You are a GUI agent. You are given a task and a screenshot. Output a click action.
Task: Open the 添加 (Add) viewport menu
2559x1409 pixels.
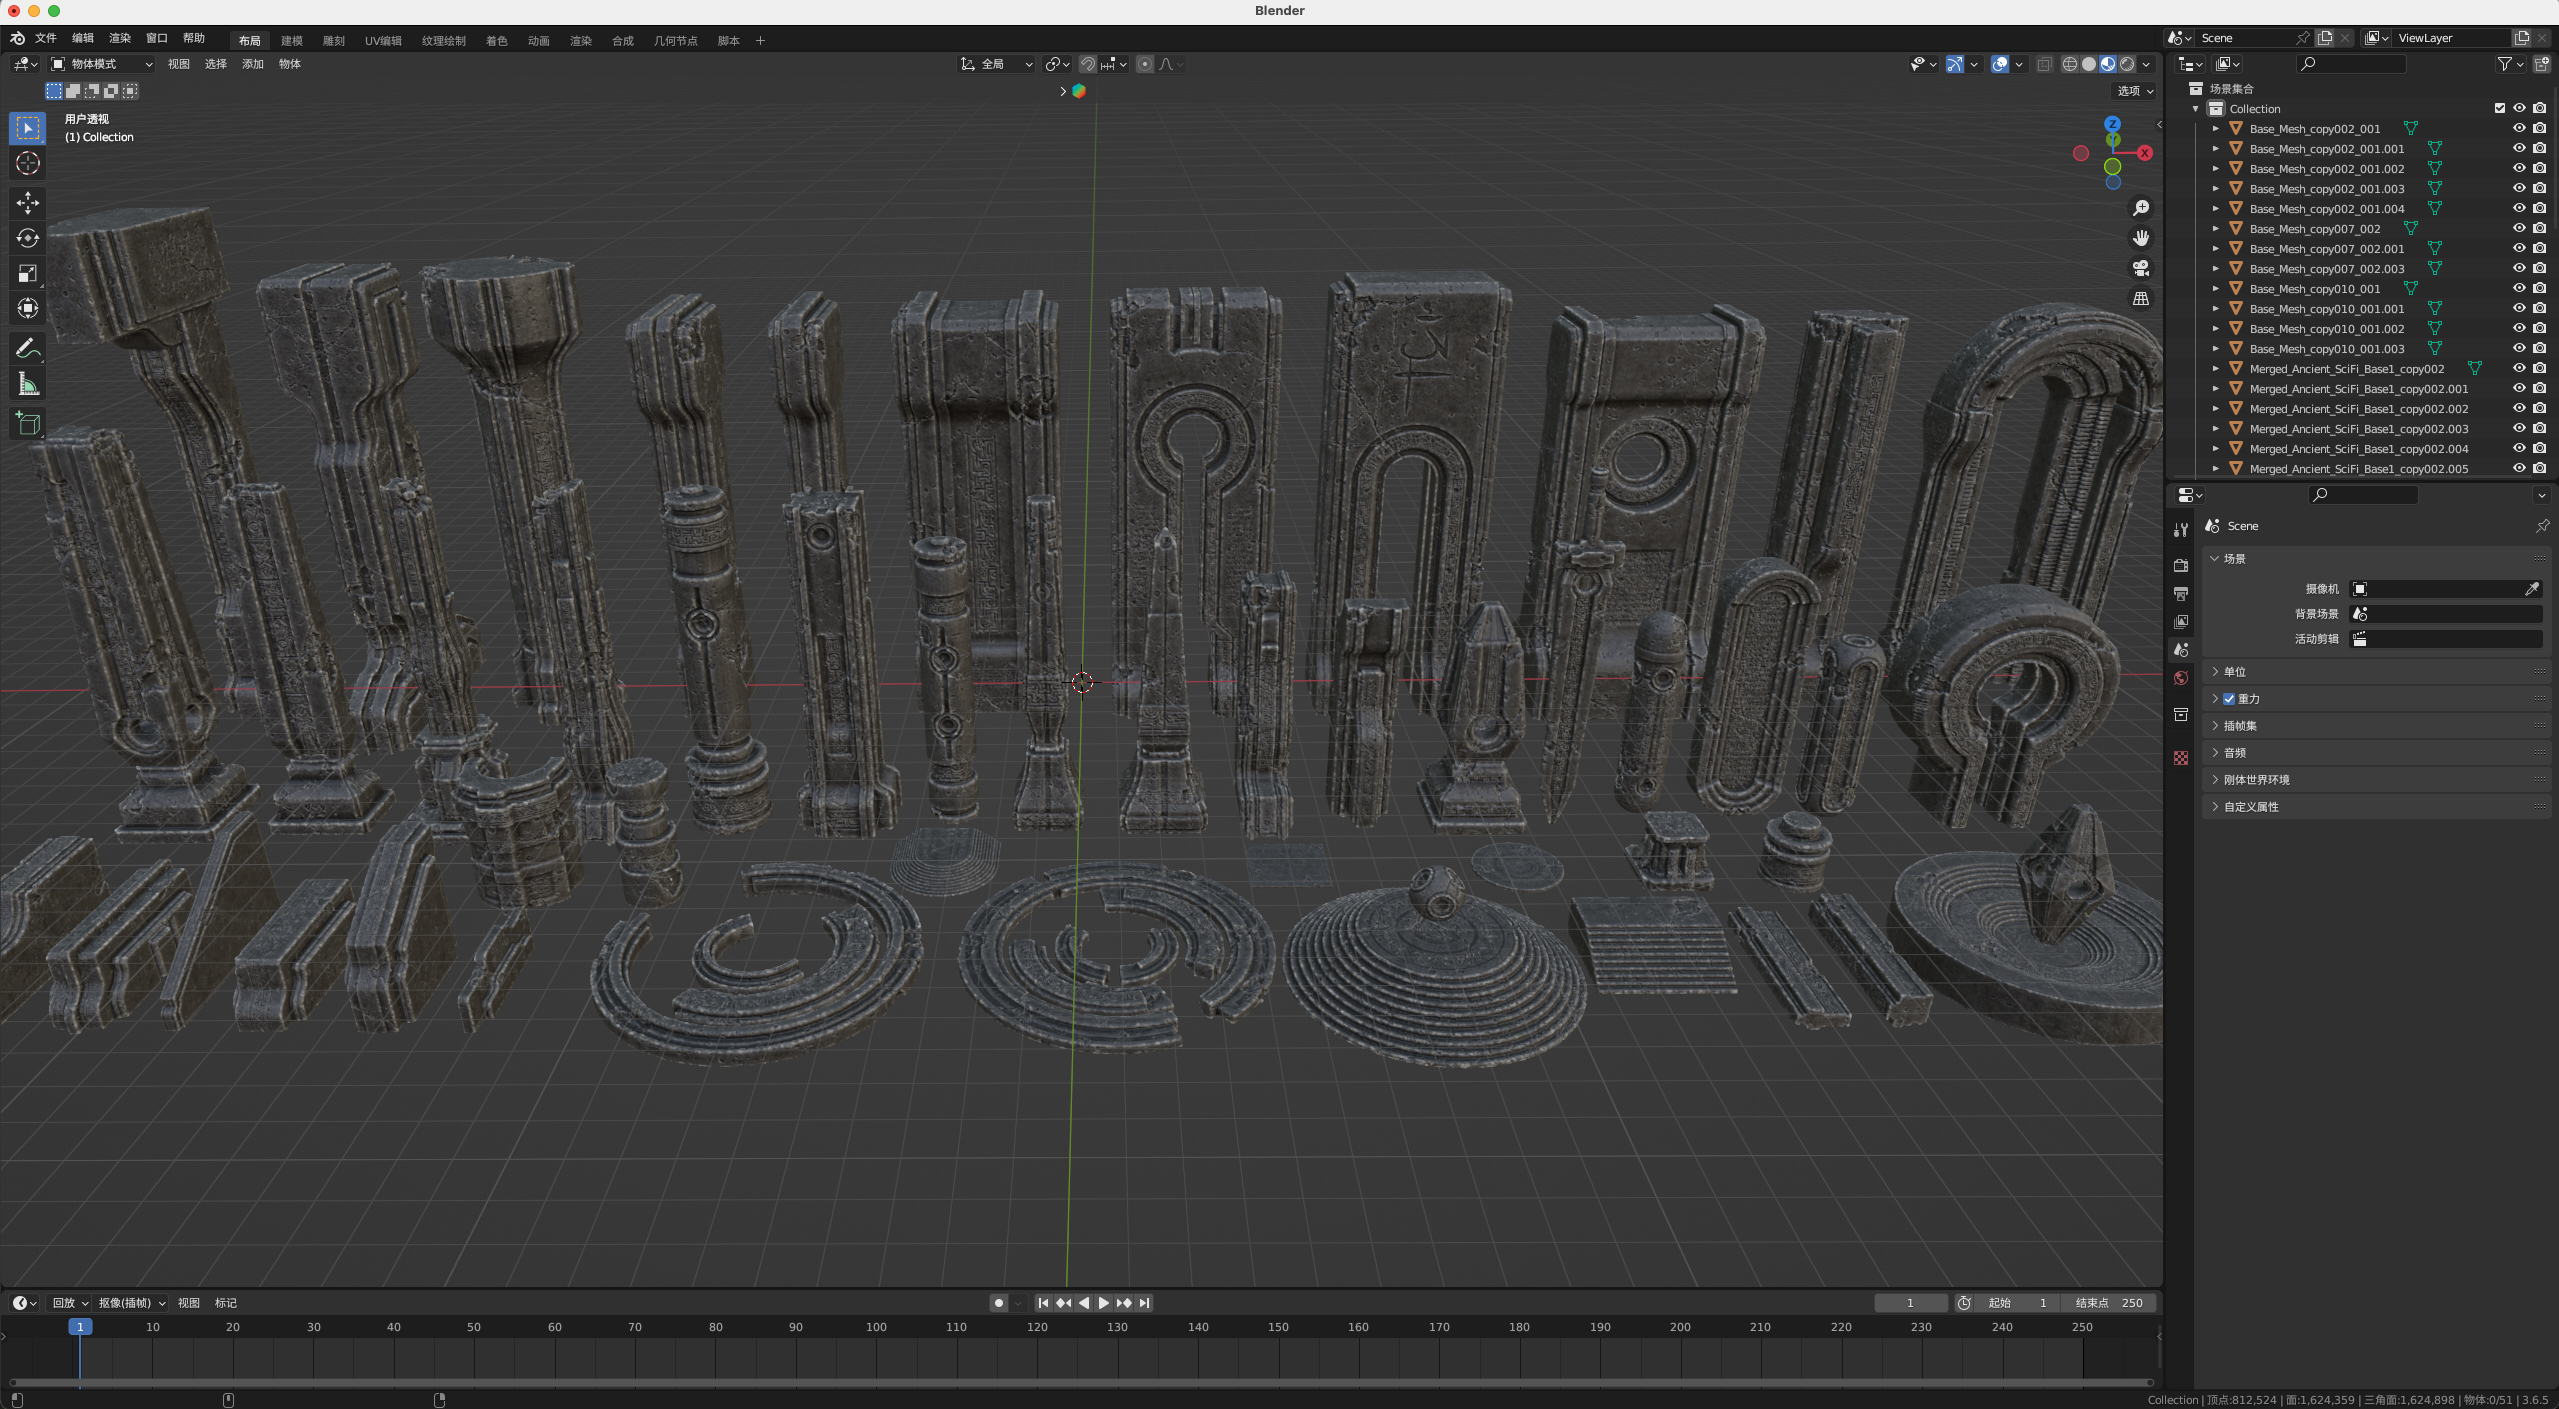(x=253, y=64)
